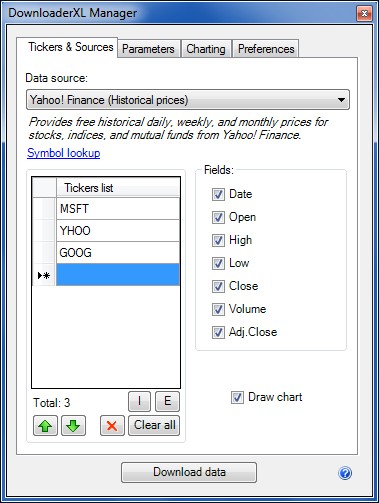Uncheck the Low field checkbox
Image resolution: width=379 pixels, height=503 pixels.
click(218, 263)
